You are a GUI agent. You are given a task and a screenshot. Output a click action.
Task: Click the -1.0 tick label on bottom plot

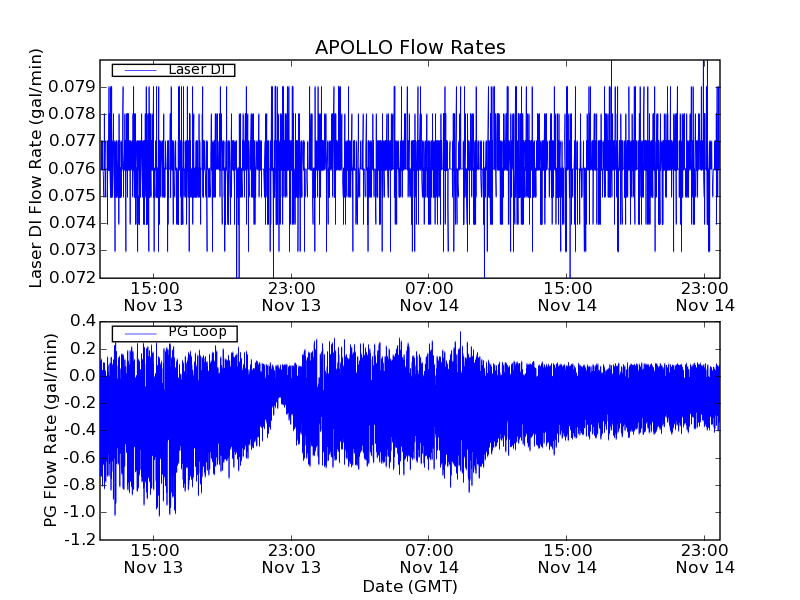coord(80,512)
